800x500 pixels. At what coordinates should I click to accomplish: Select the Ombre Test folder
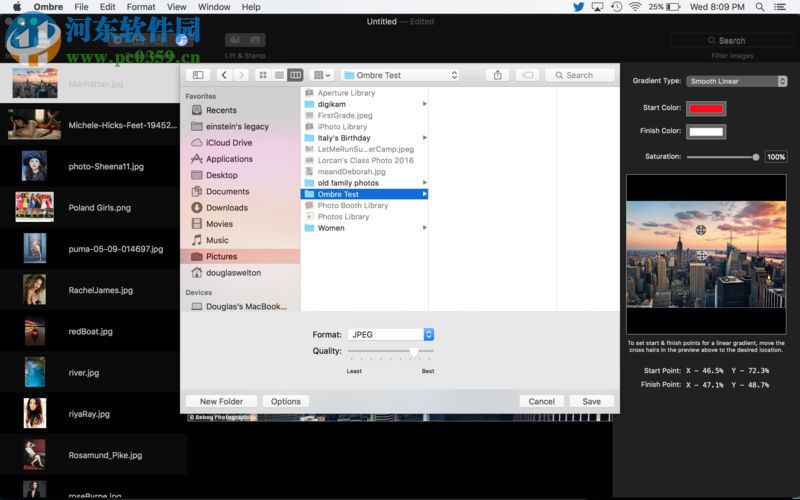[364, 194]
